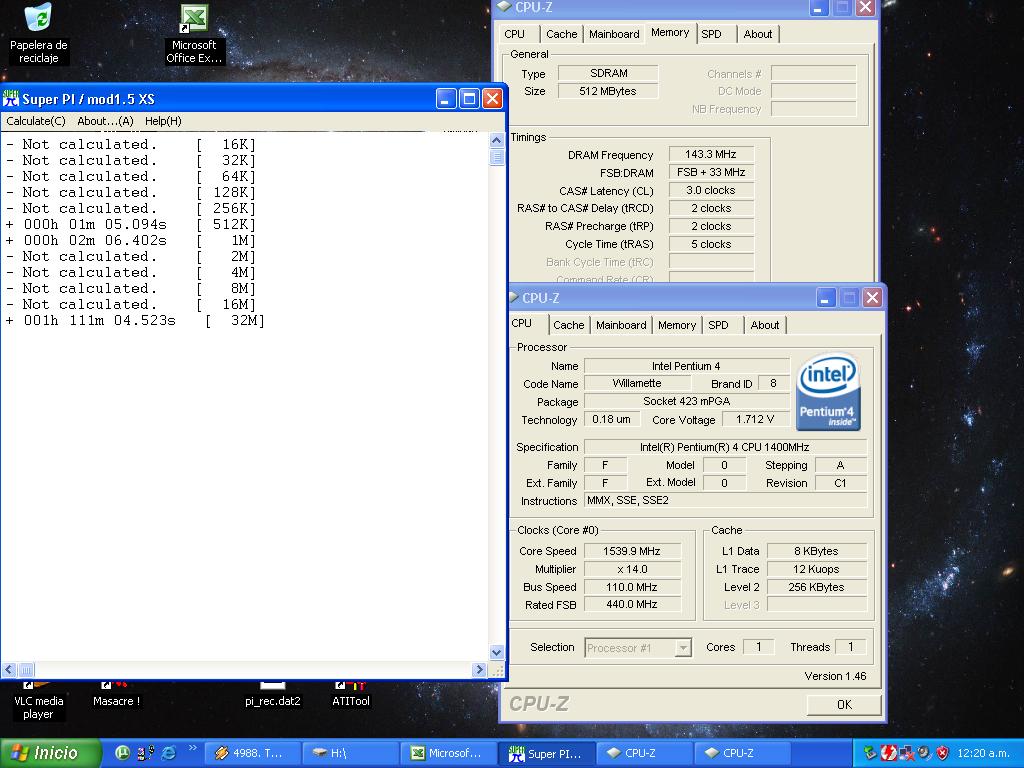Switch to Microsoft Excel taskbar button

click(x=449, y=753)
